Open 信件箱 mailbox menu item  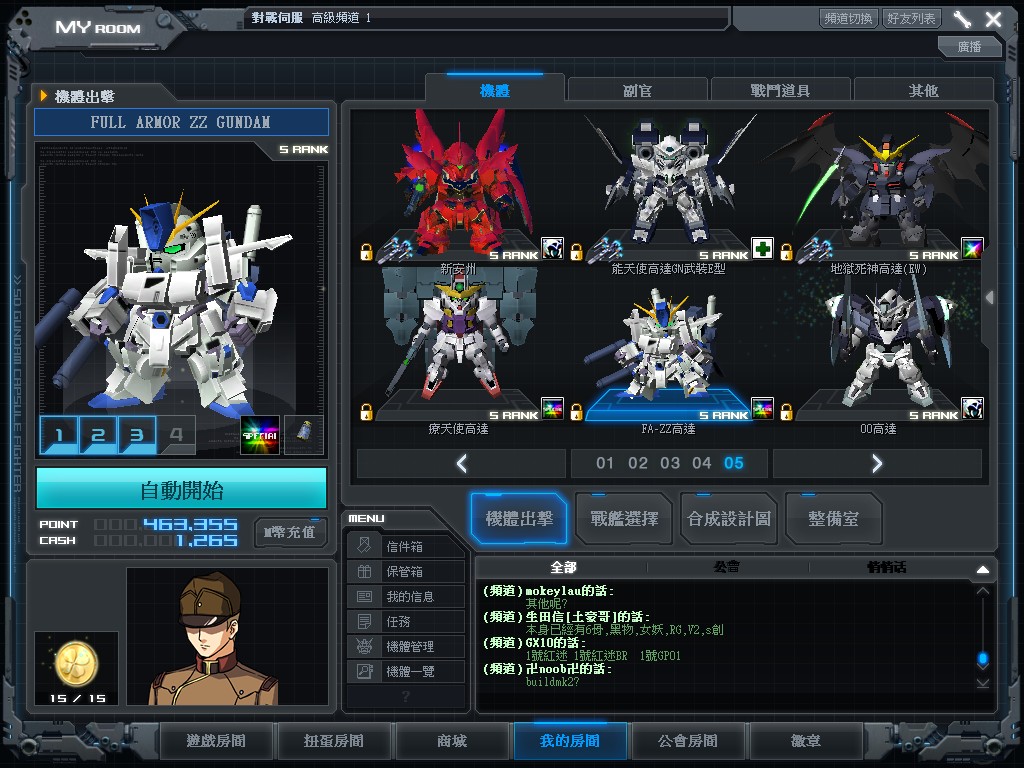point(406,546)
